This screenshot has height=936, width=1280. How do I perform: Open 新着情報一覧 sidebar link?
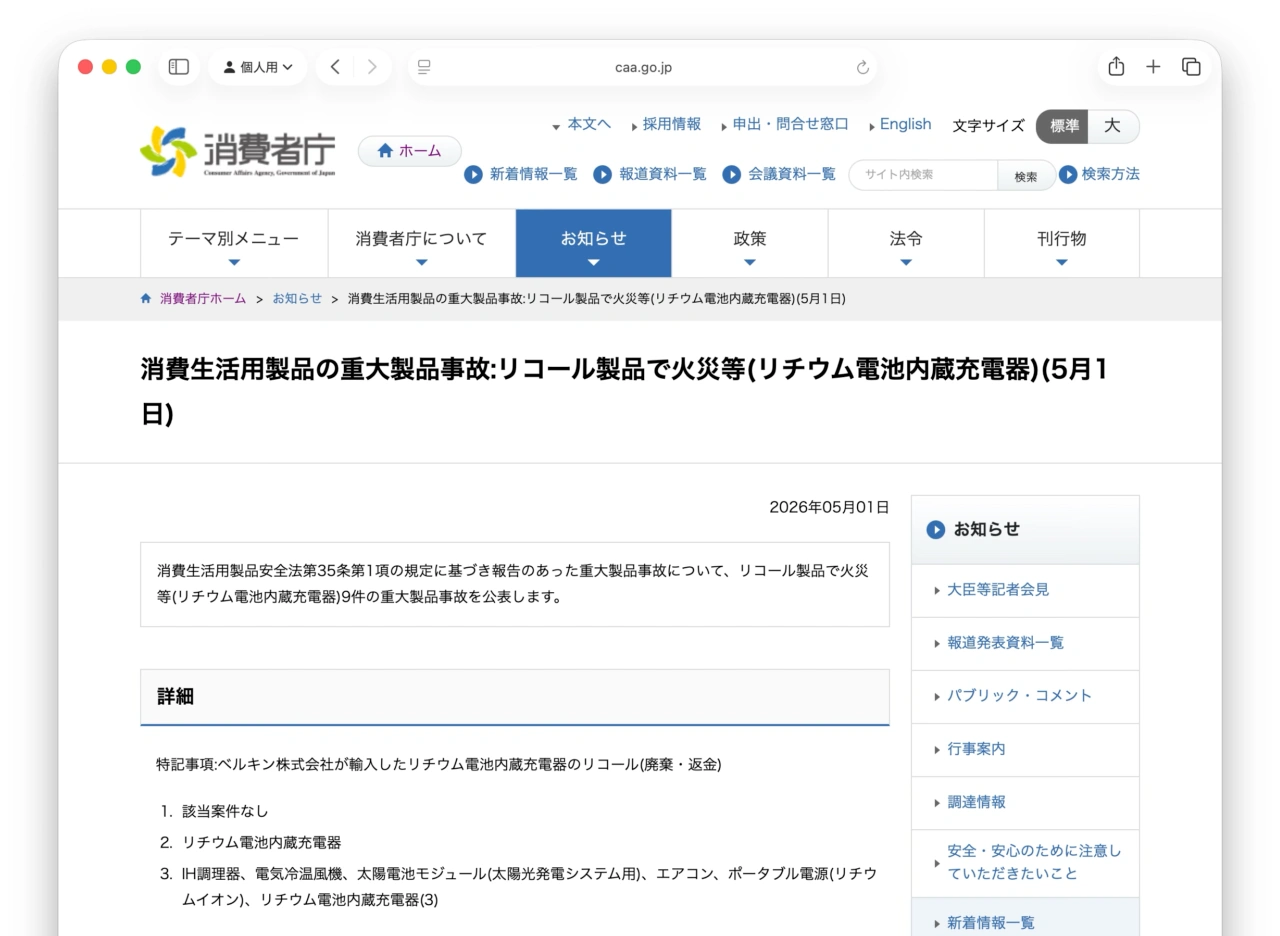pos(991,923)
